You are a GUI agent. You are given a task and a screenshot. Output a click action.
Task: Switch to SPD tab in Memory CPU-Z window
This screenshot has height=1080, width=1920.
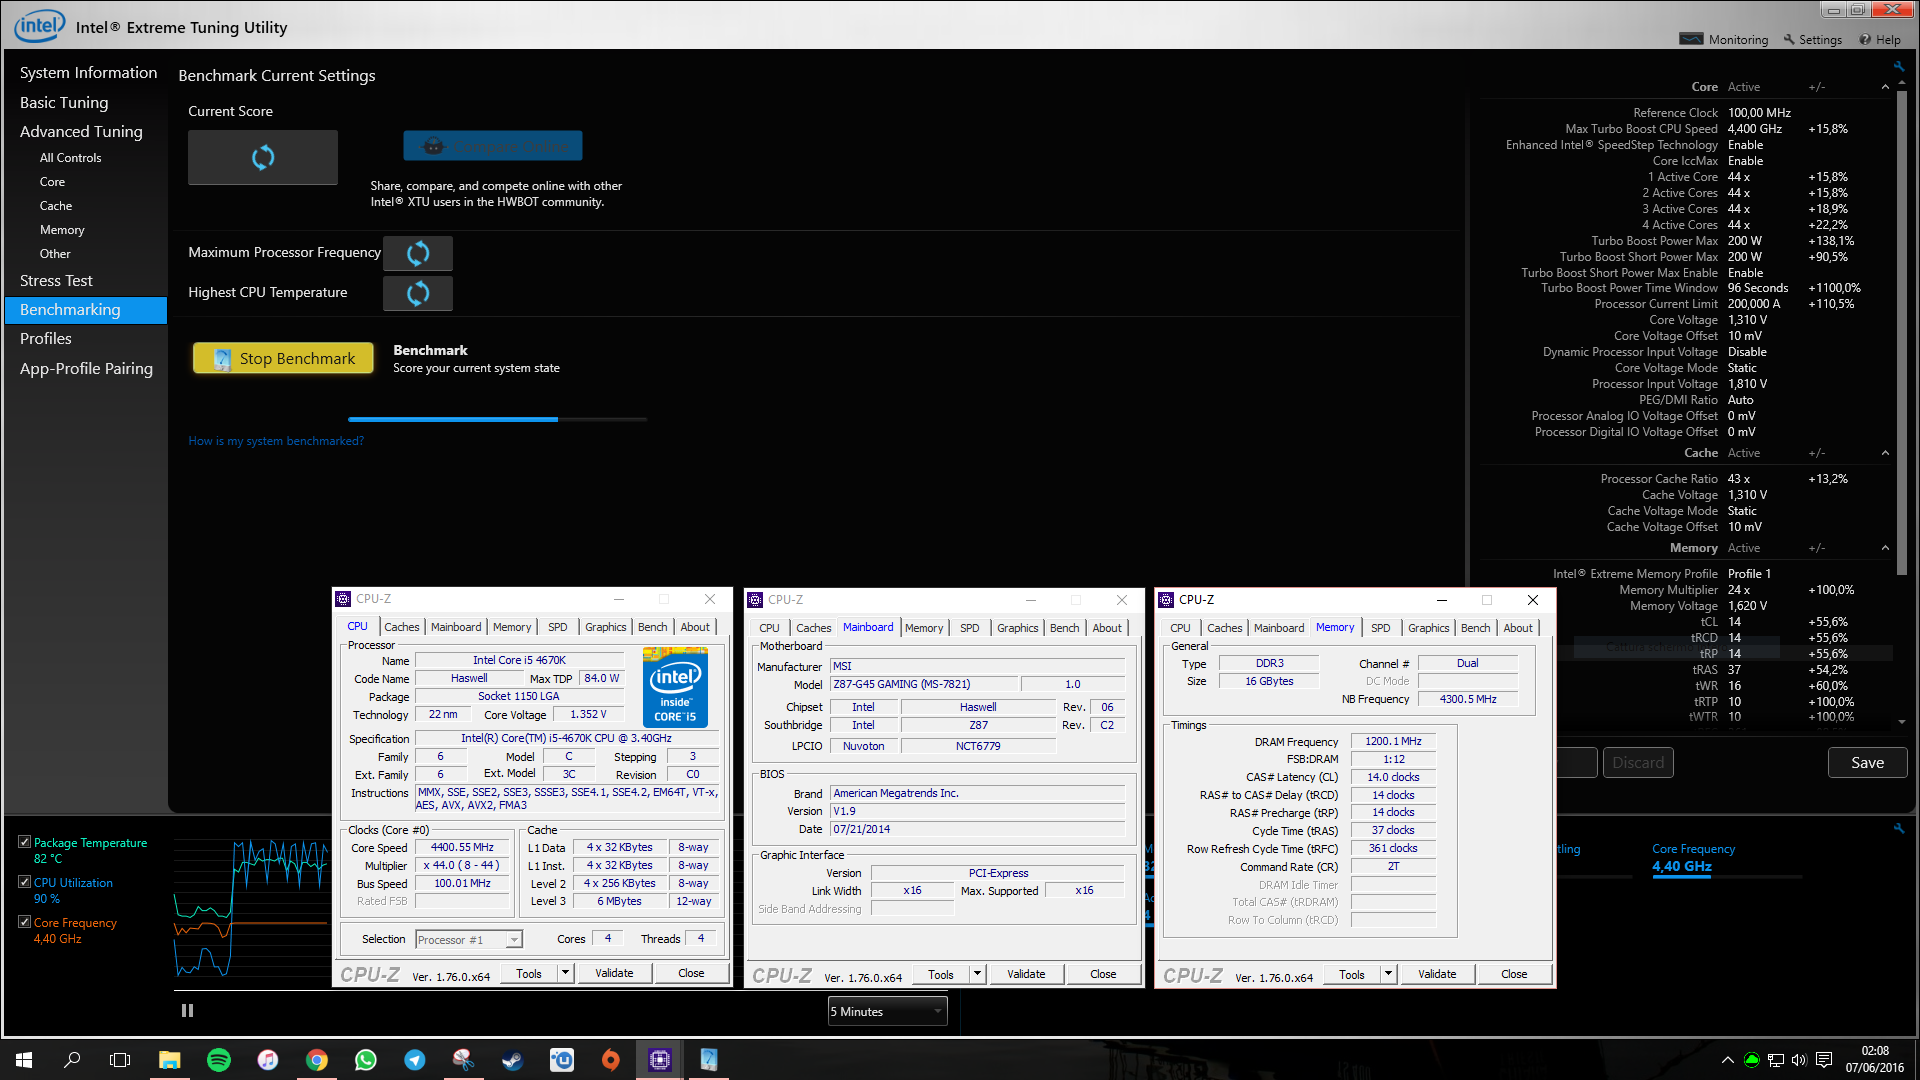(1380, 628)
